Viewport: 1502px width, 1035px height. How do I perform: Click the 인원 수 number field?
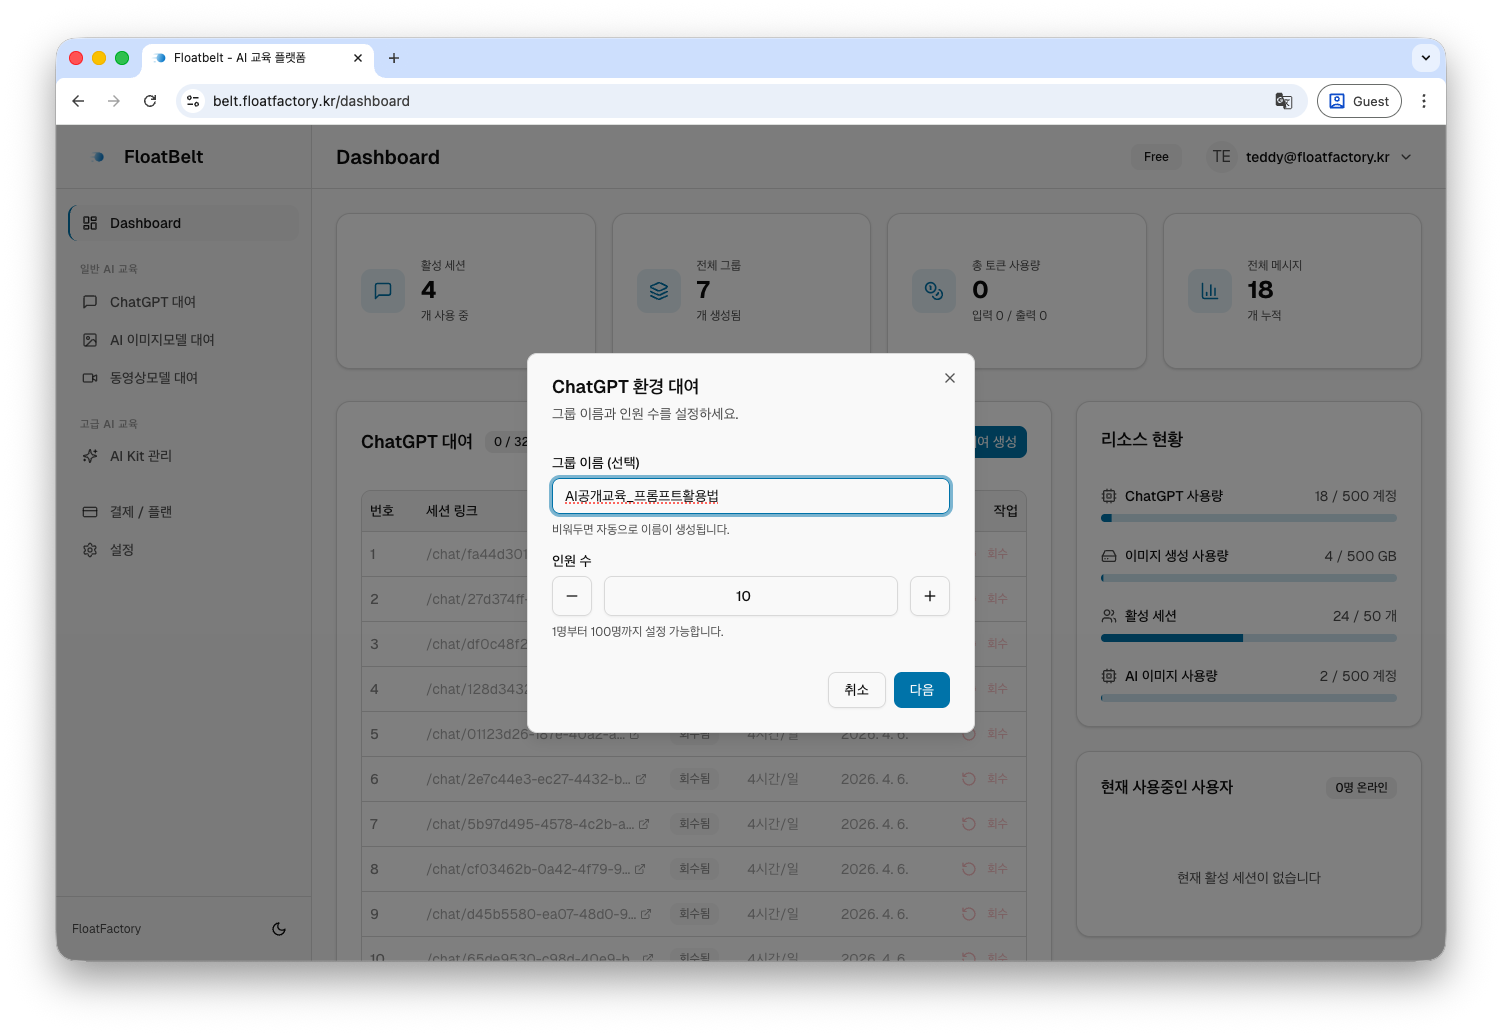coord(750,596)
